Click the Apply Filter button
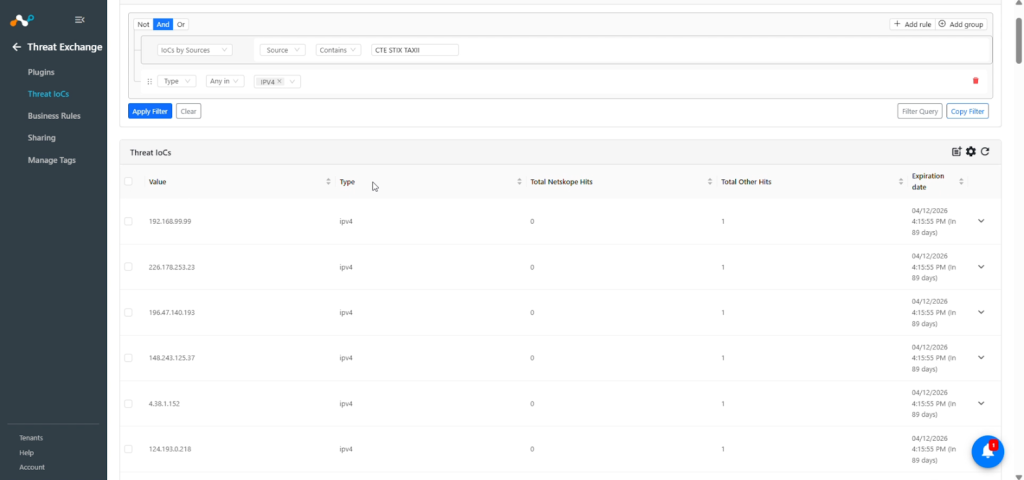The image size is (1024, 480). [150, 111]
